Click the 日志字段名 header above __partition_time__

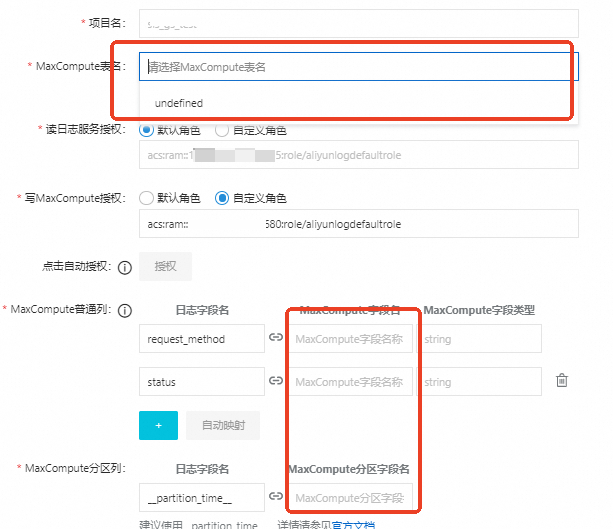(x=202, y=469)
